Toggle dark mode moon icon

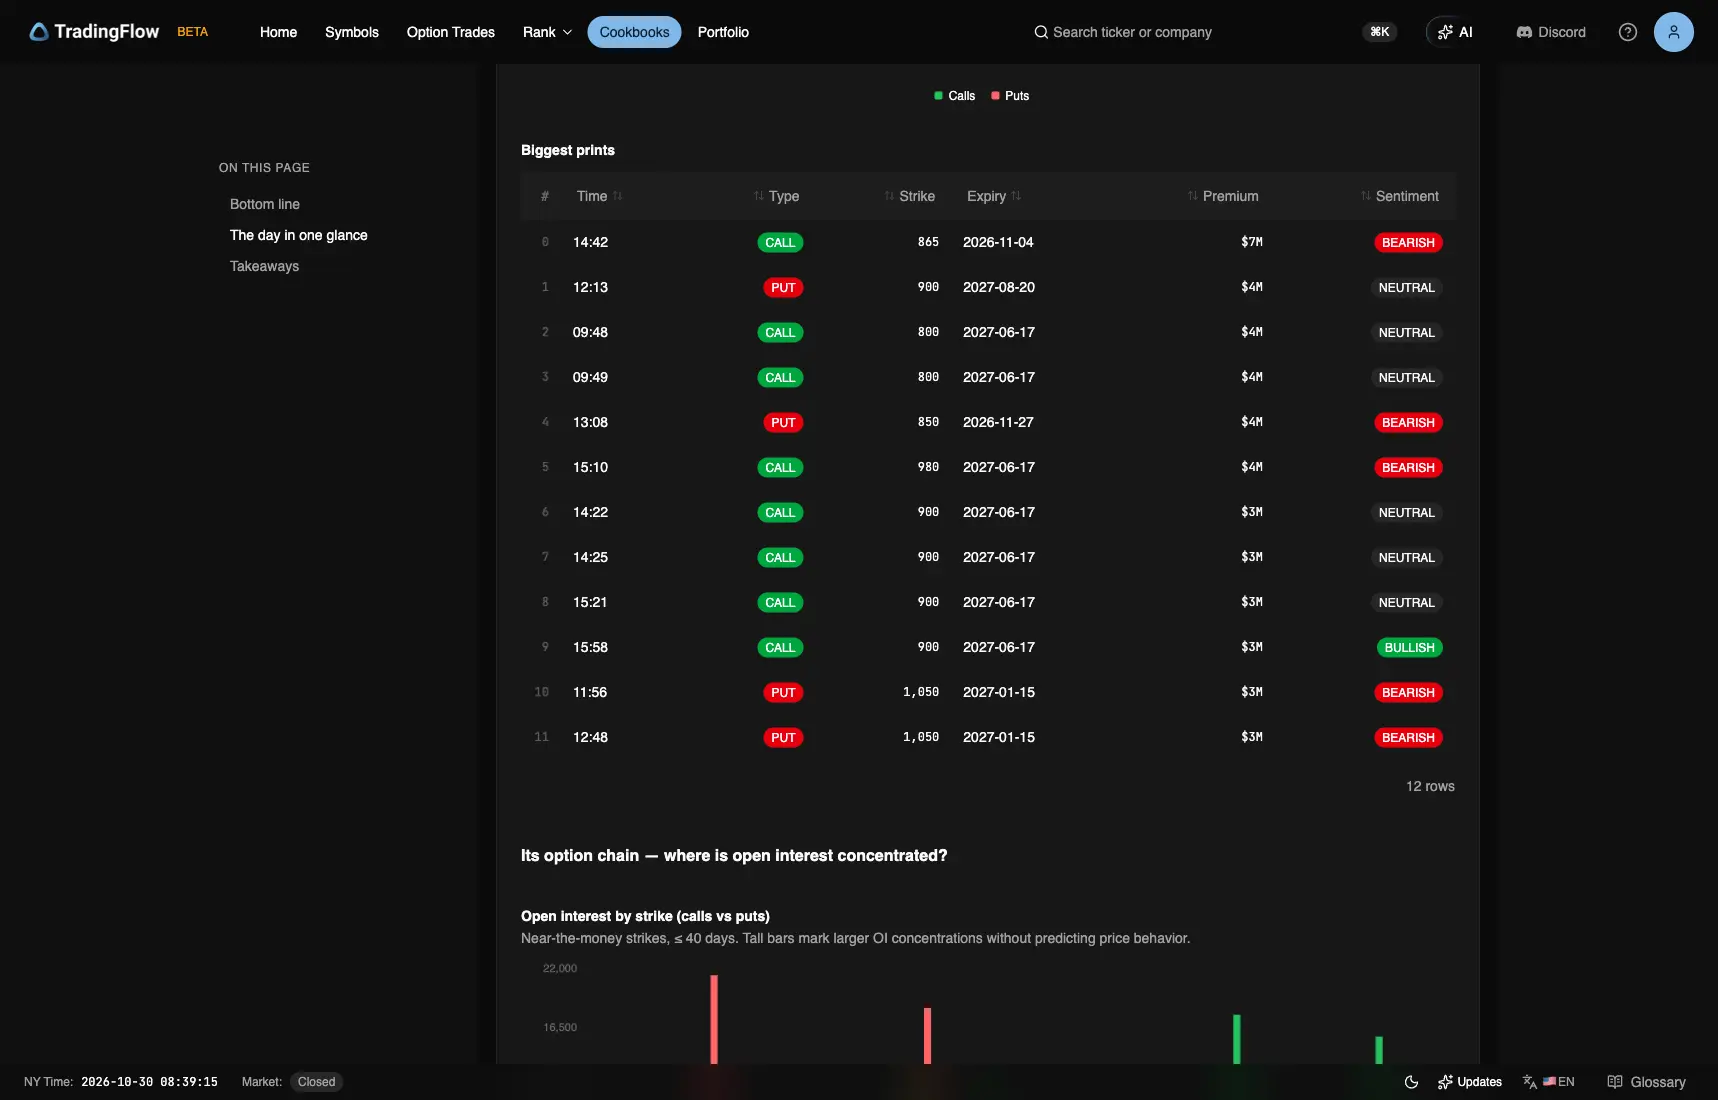coord(1411,1082)
